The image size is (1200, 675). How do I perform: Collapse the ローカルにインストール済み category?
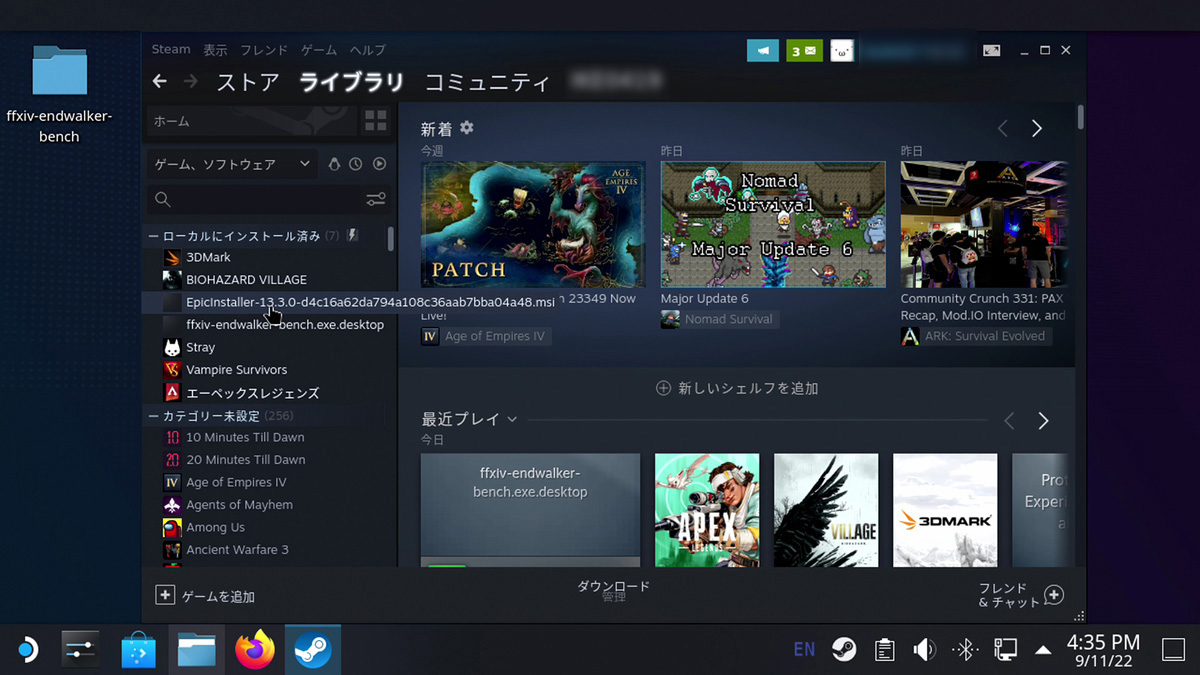pyautogui.click(x=153, y=236)
